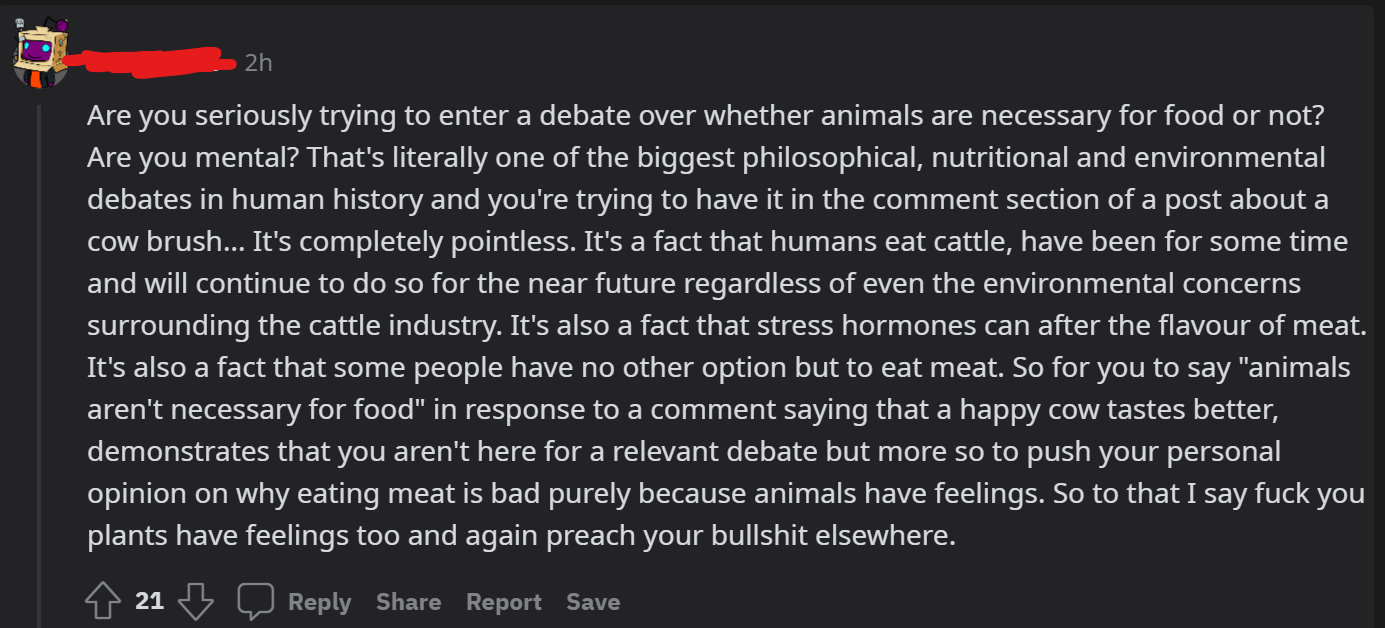The height and width of the screenshot is (628, 1385).
Task: Open the permalink via the 2h timestamp
Action: tap(257, 62)
